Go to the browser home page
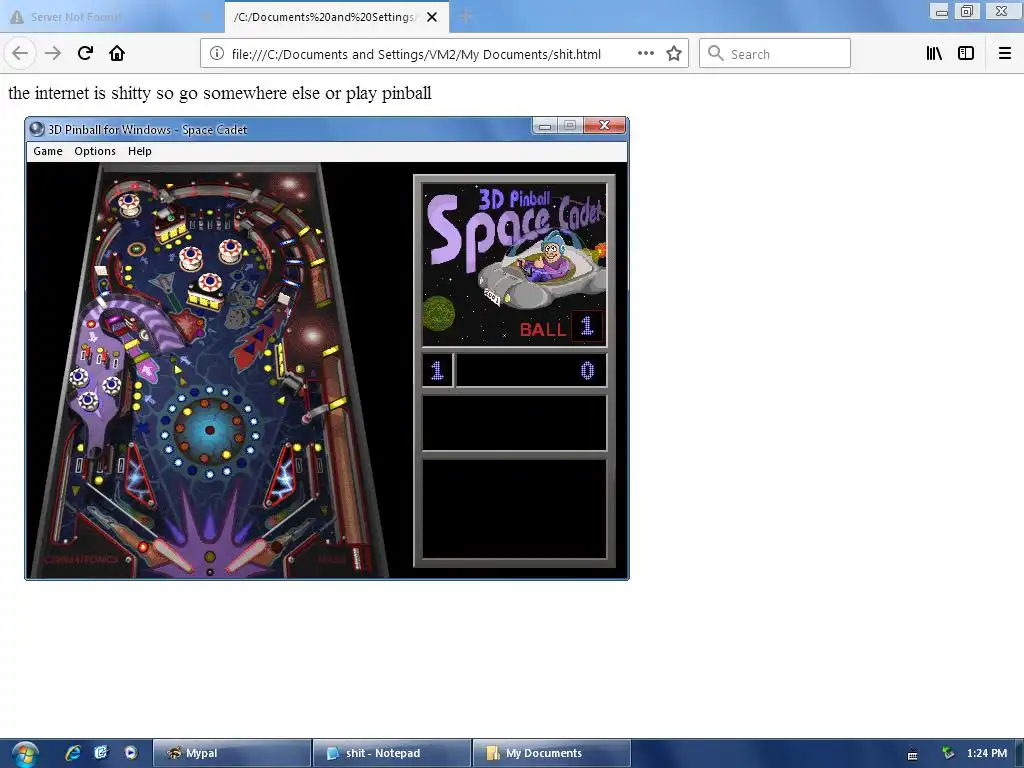1024x768 pixels. coord(117,54)
